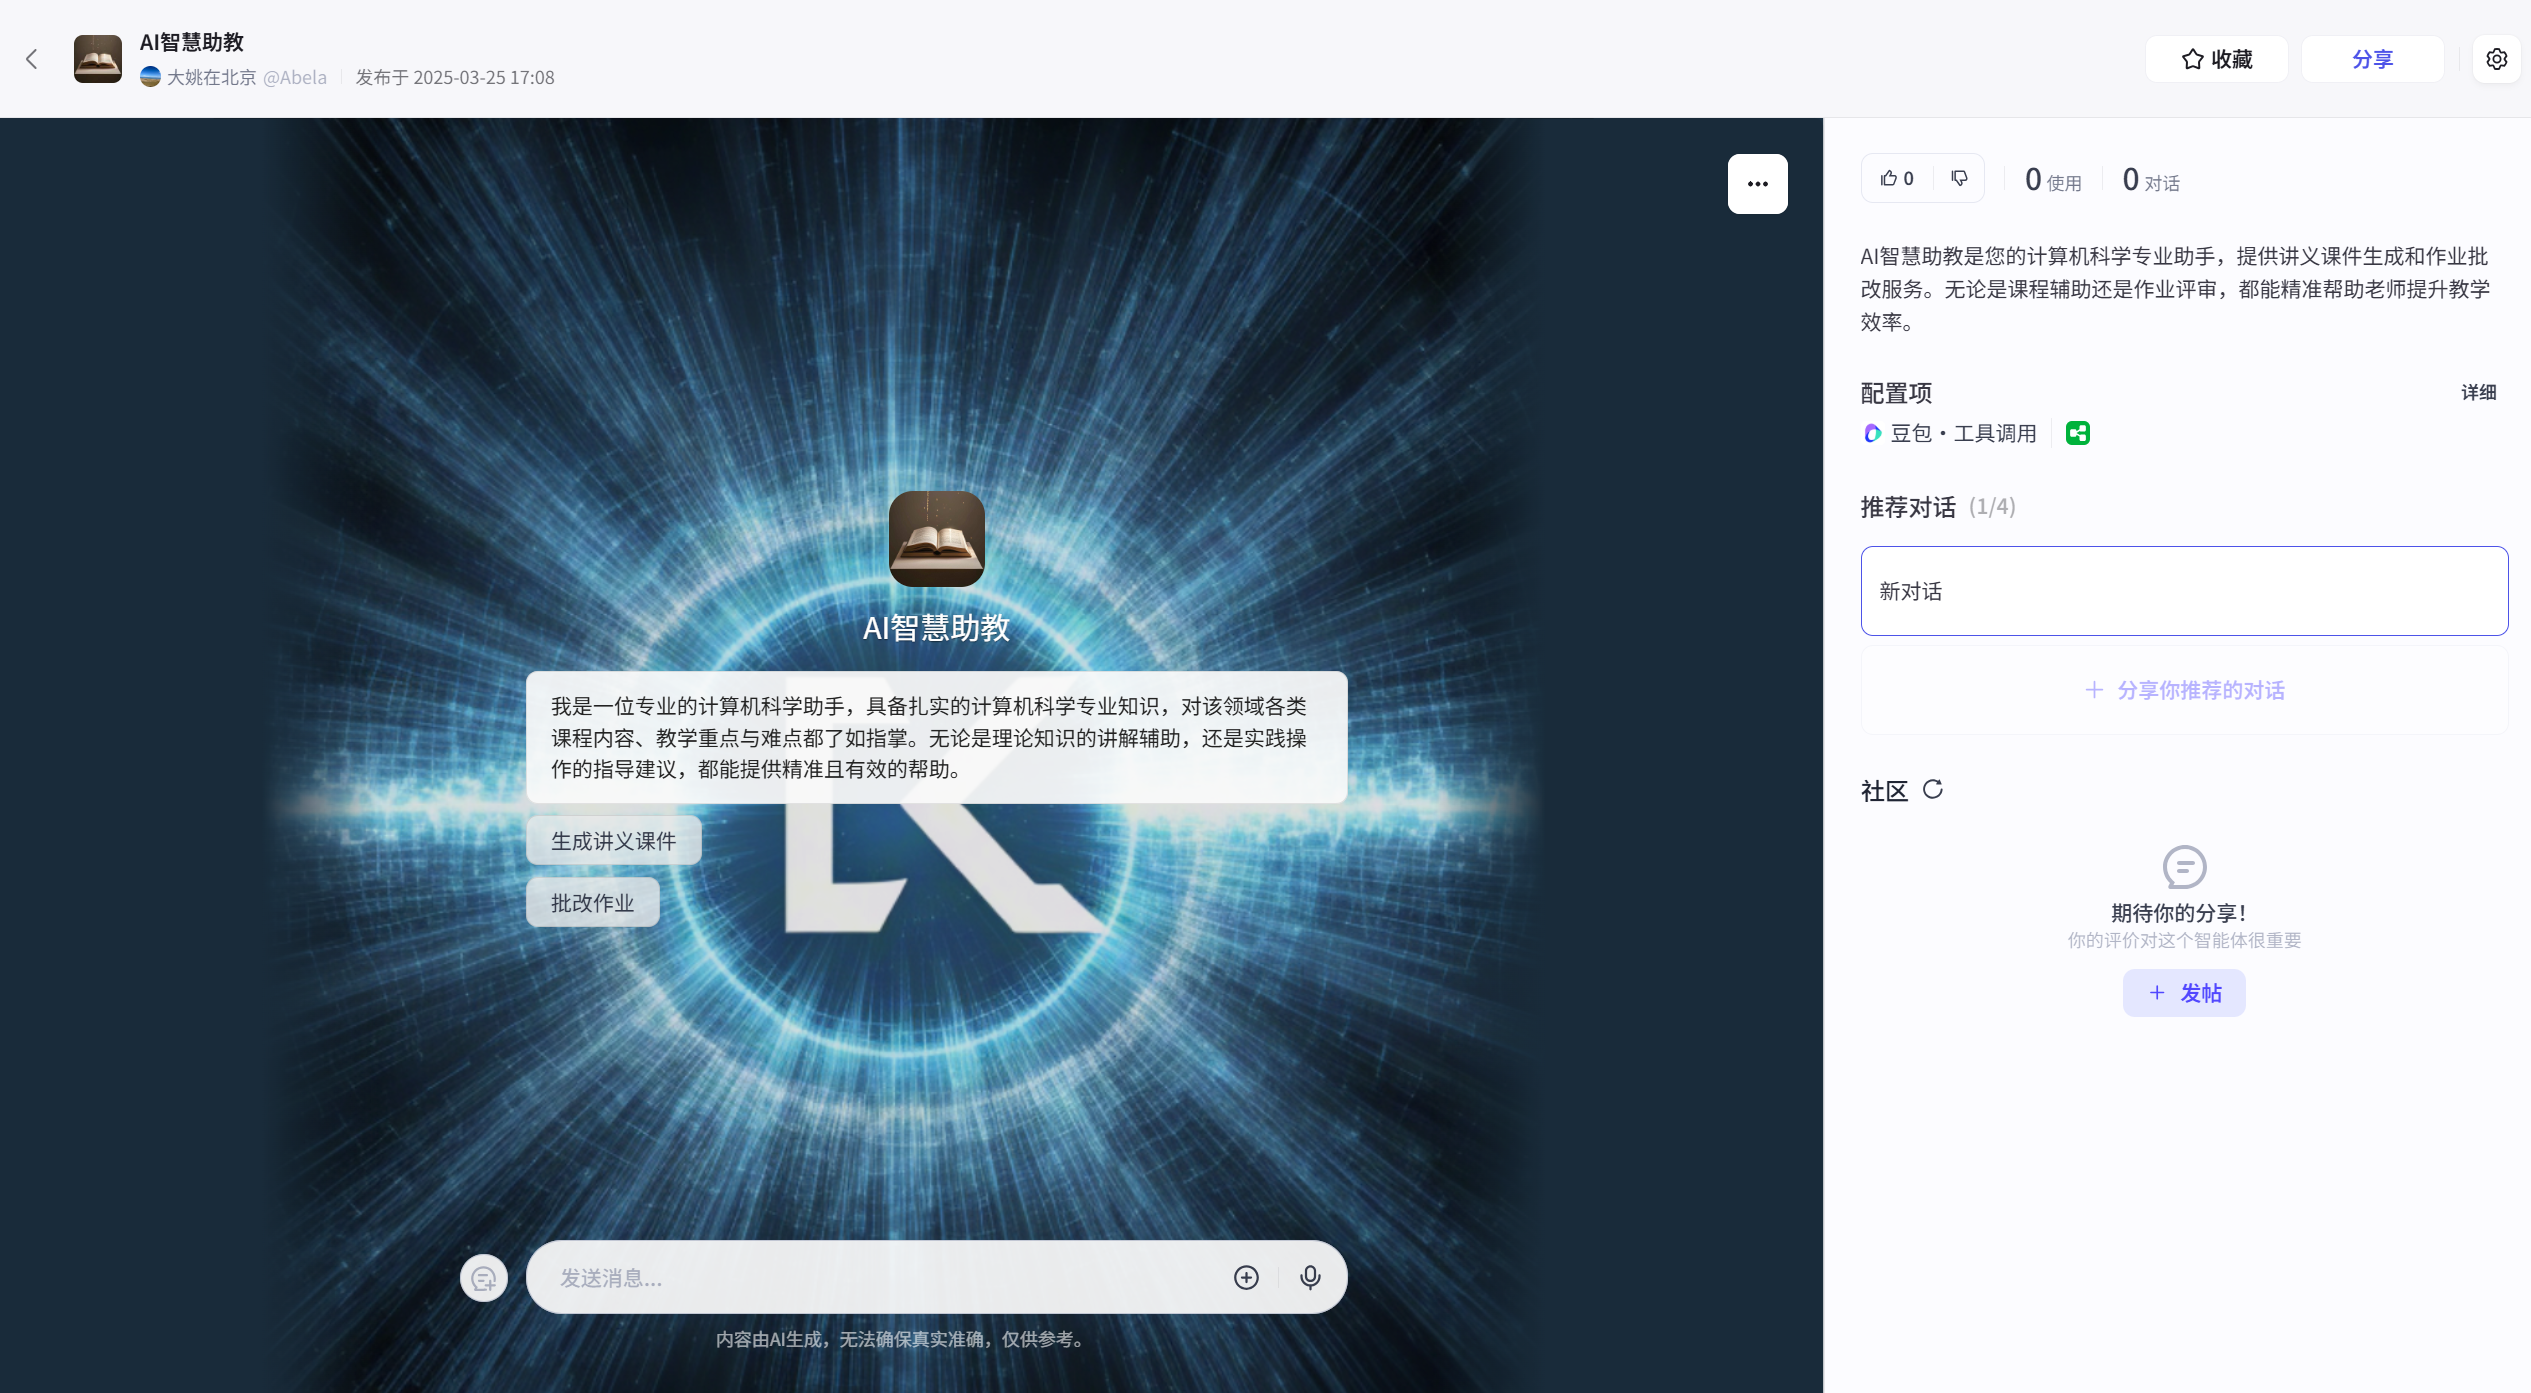Click the back arrow icon
Image resolution: width=2531 pixels, height=1393 pixels.
pyautogui.click(x=32, y=59)
